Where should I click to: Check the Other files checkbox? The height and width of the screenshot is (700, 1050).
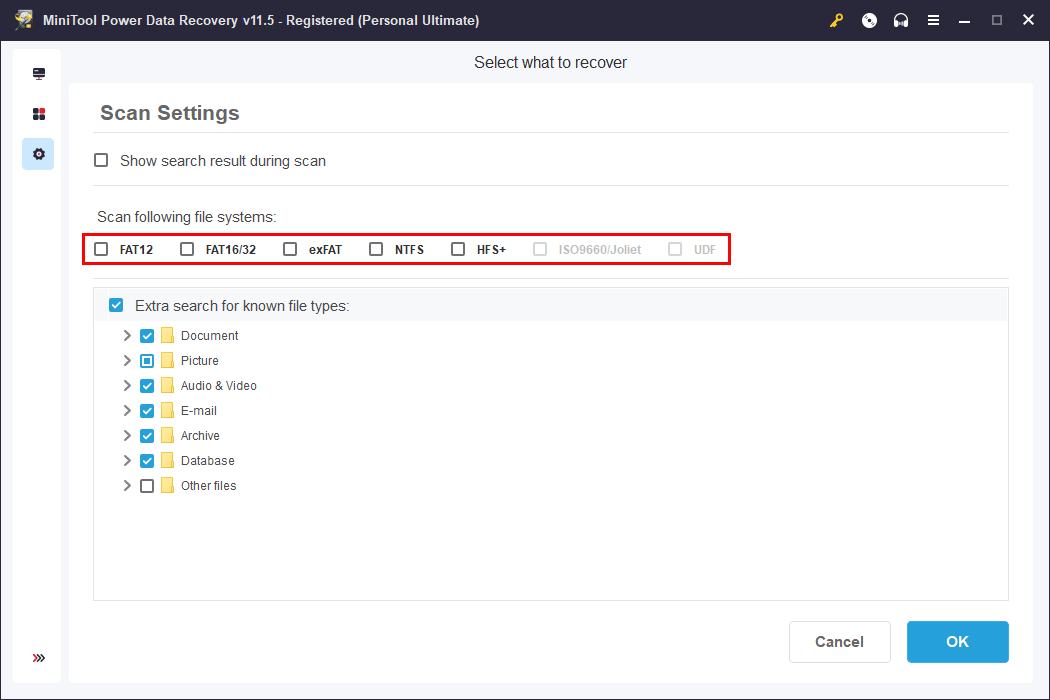147,486
